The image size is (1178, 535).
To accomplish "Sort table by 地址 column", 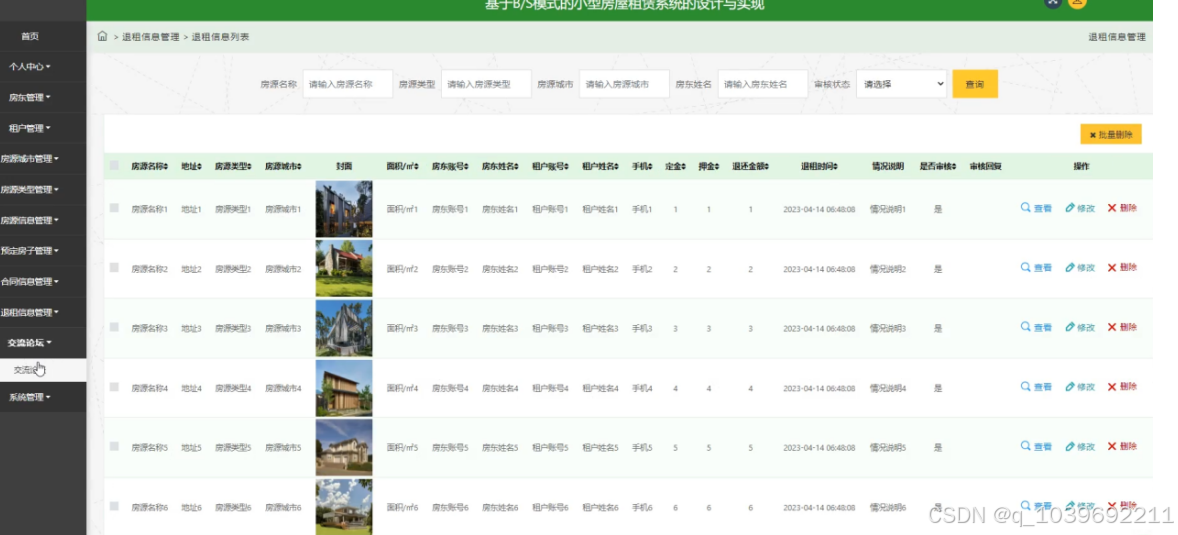I will coord(192,166).
